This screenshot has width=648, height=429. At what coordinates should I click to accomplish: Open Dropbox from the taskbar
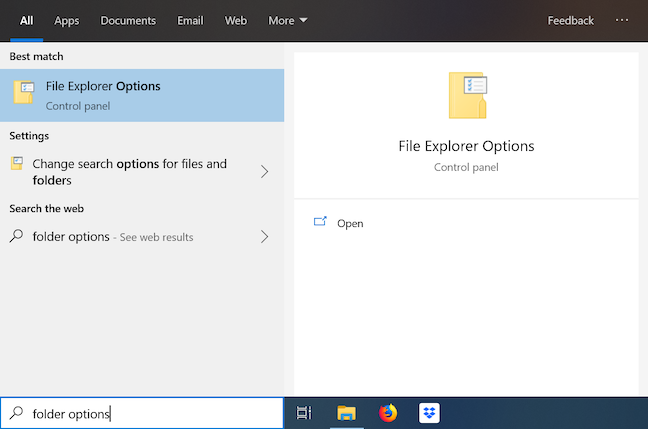(429, 413)
